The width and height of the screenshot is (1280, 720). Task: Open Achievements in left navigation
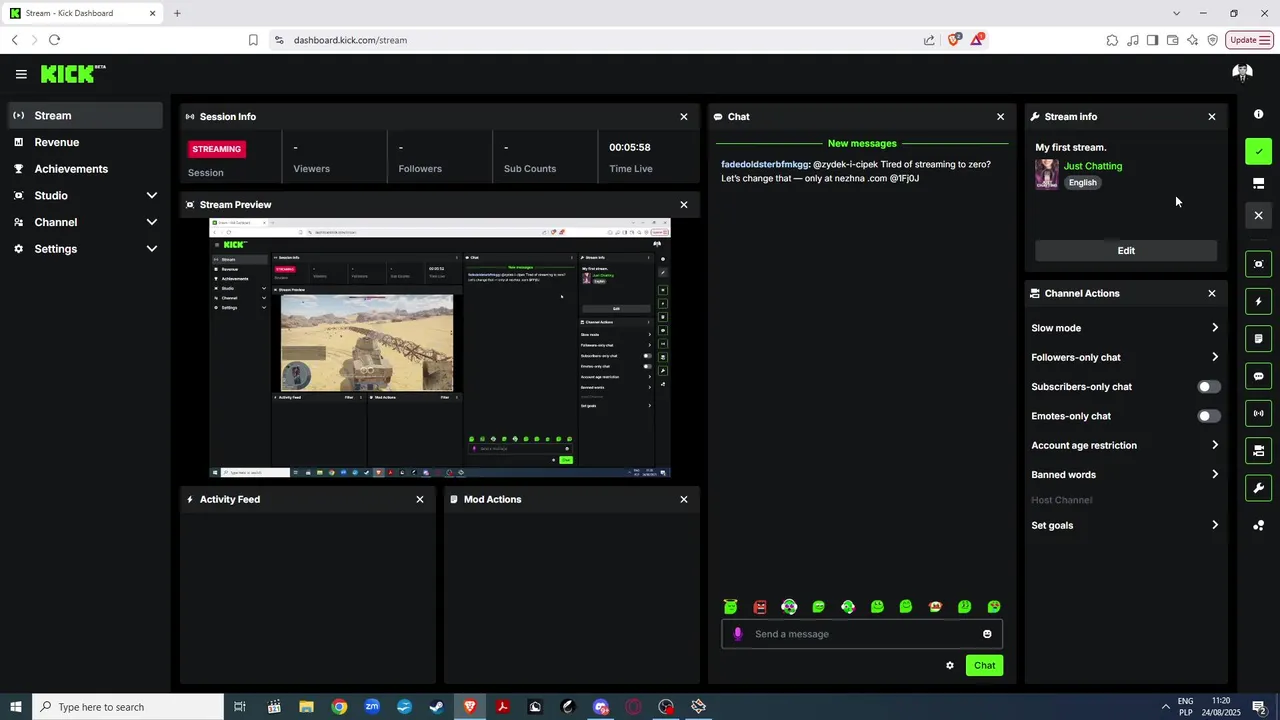(x=84, y=169)
